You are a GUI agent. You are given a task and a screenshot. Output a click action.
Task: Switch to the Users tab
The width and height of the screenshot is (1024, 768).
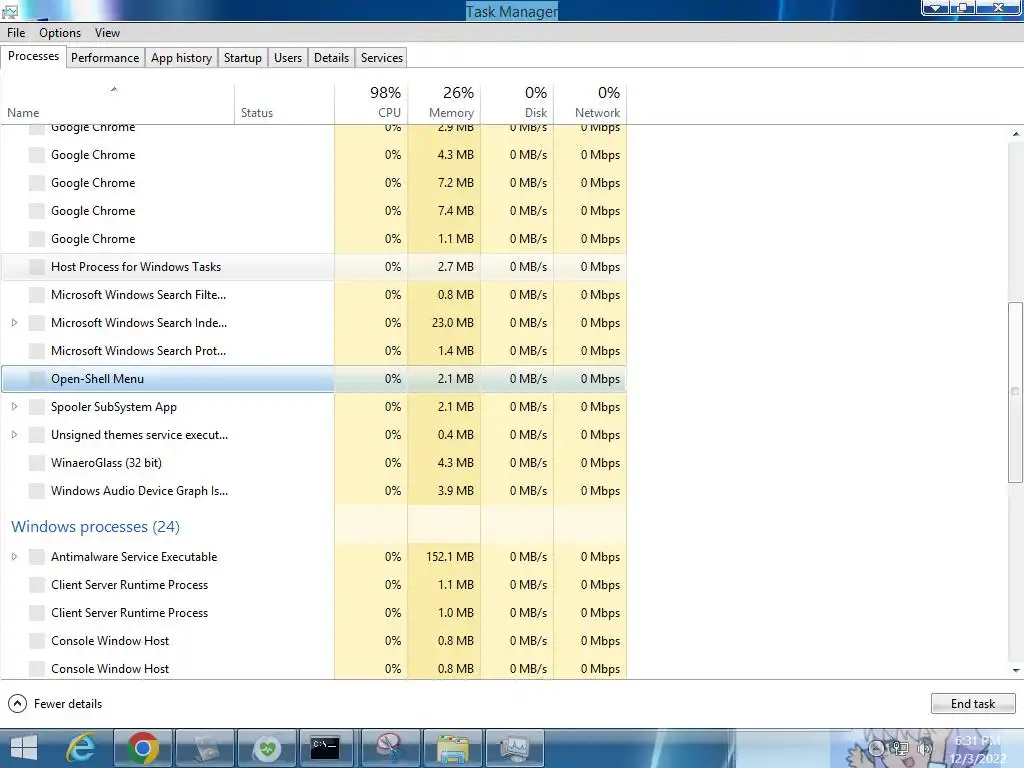tap(288, 57)
